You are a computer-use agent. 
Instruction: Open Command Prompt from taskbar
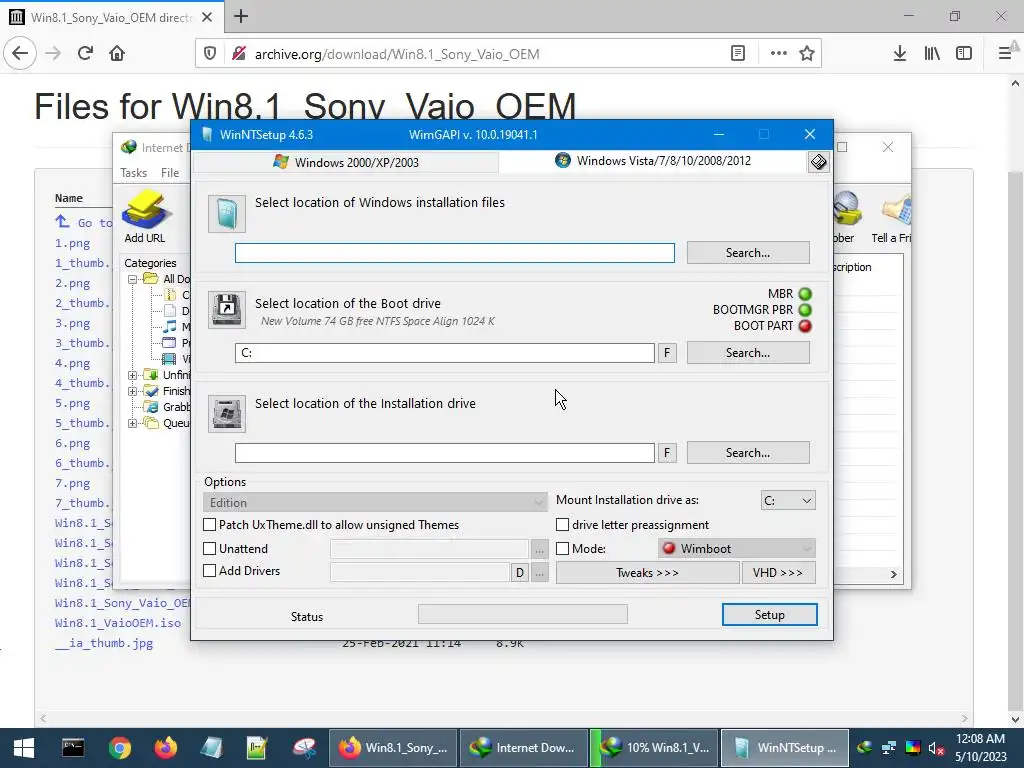tap(72, 748)
